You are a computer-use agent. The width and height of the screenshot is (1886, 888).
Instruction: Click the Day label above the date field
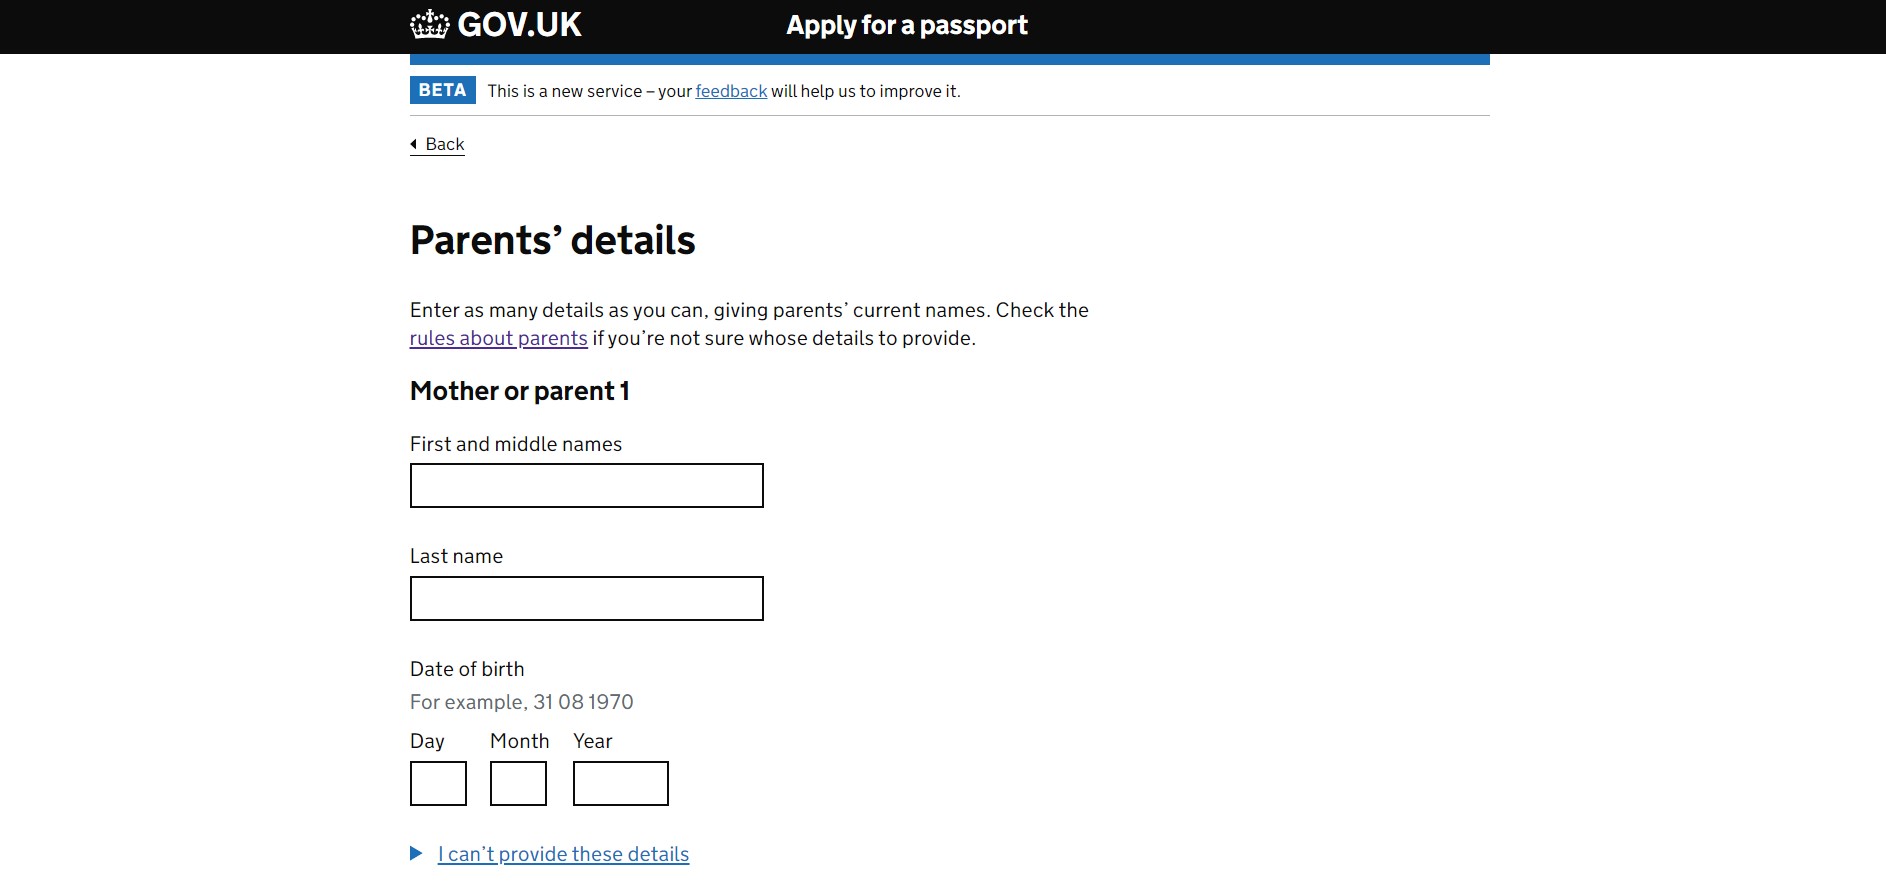pyautogui.click(x=427, y=741)
